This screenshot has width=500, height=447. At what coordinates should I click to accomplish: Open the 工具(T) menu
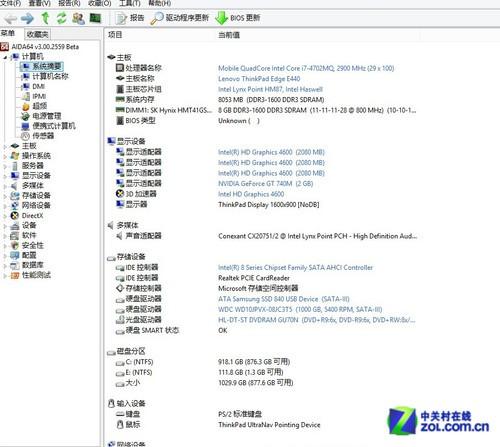pos(130,3)
